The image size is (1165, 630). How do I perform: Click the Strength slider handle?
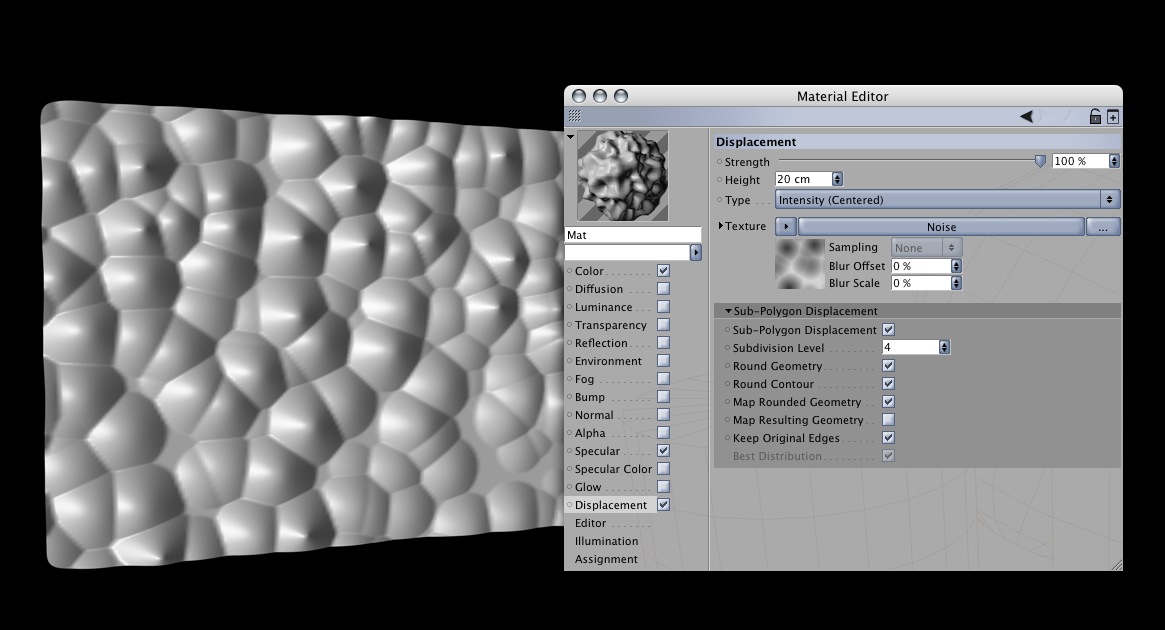pyautogui.click(x=1040, y=161)
